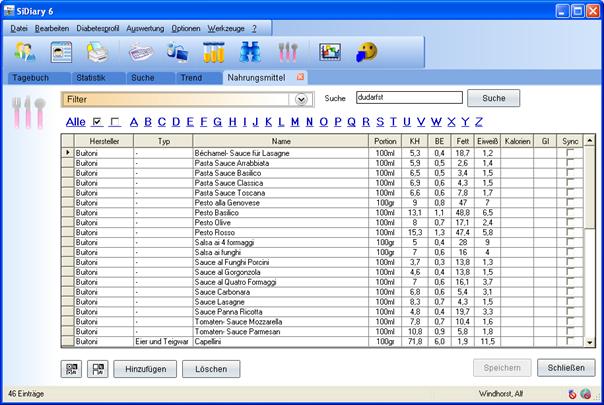The width and height of the screenshot is (604, 405).
Task: Open the printer icon in toolbar
Action: (x=98, y=51)
